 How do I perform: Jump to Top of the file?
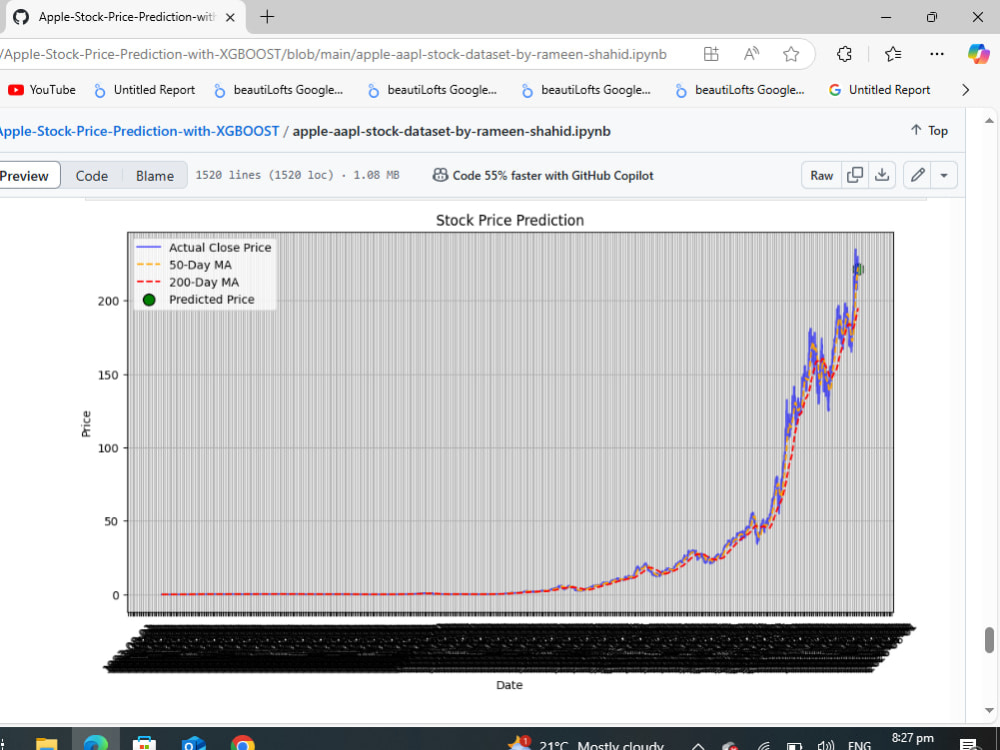pyautogui.click(x=929, y=131)
